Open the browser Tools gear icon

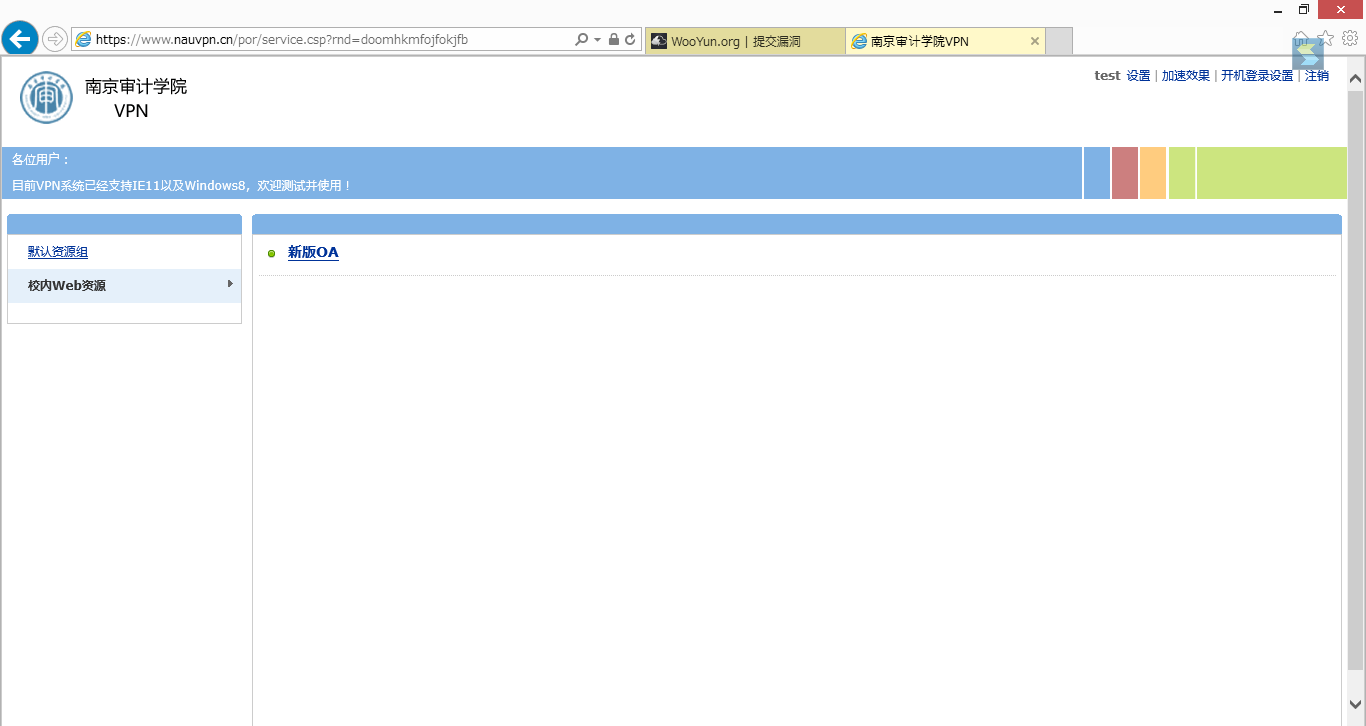(1350, 38)
